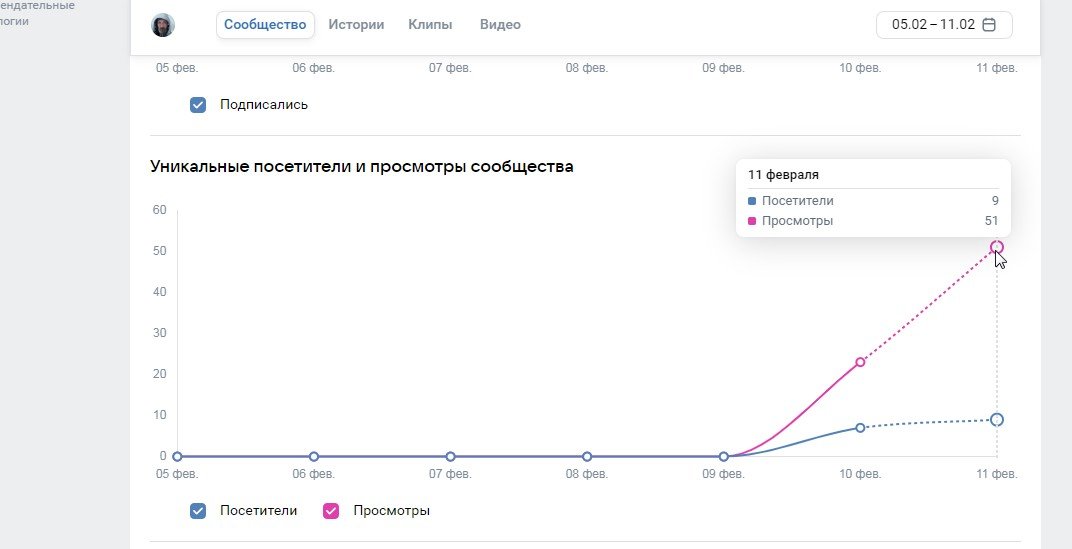Click the calendar icon in date field

pyautogui.click(x=989, y=25)
